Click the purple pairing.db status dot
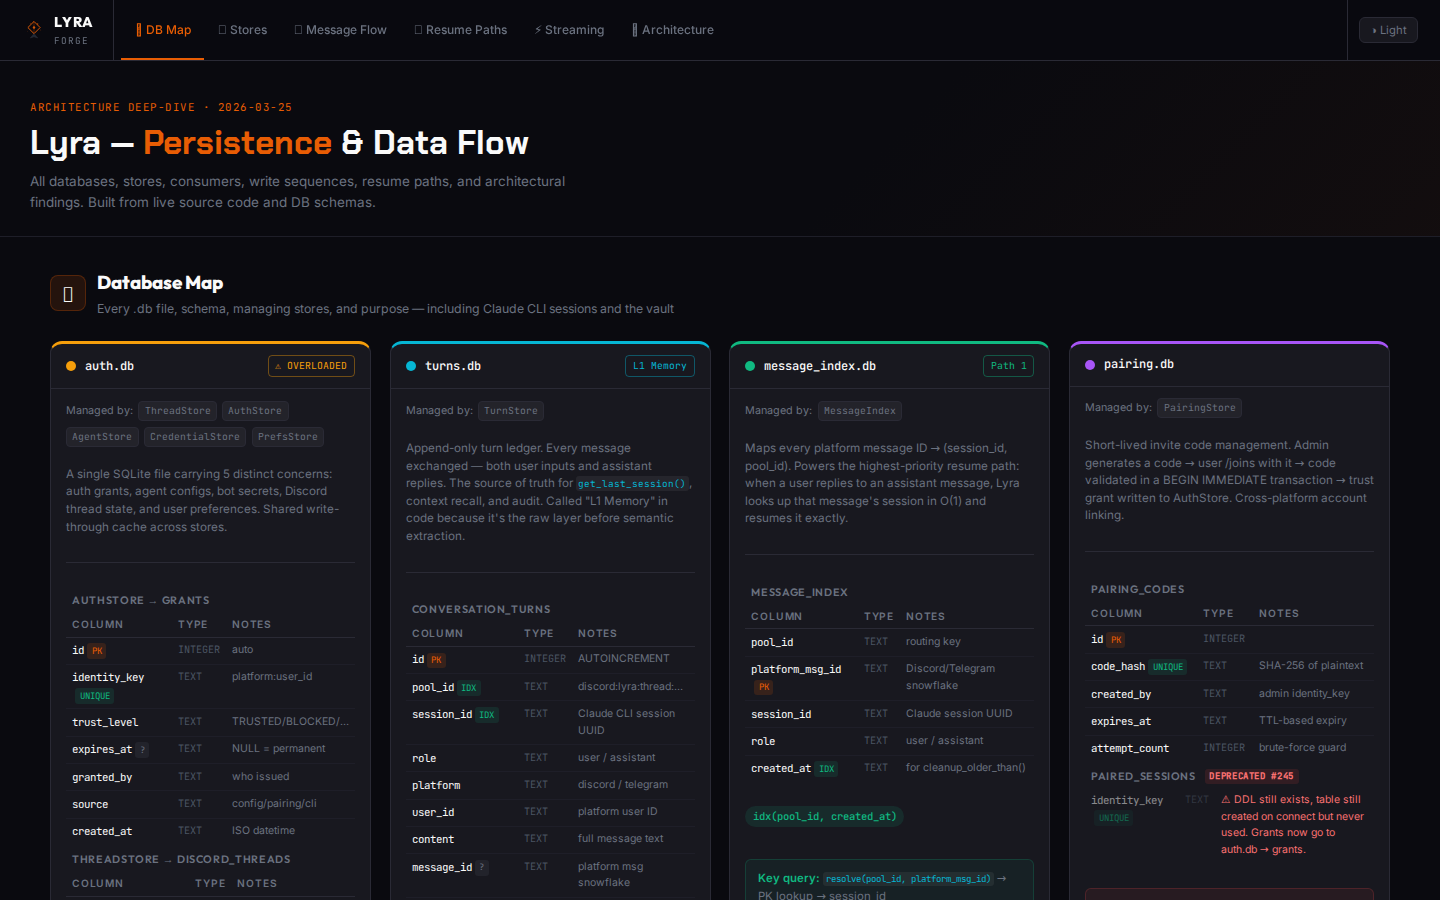Image resolution: width=1440 pixels, height=900 pixels. tap(1090, 365)
